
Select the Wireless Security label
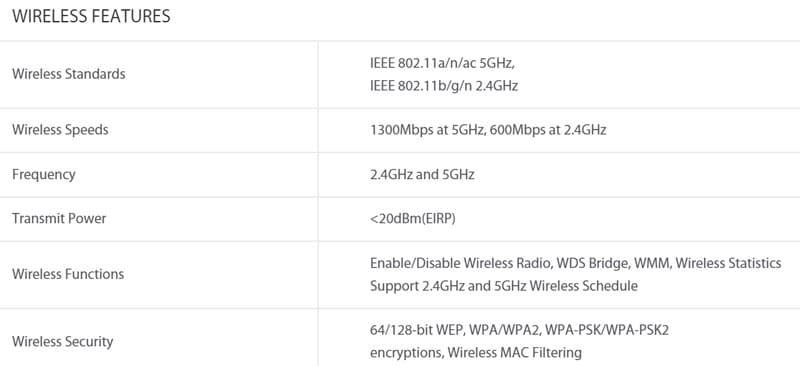(x=63, y=341)
